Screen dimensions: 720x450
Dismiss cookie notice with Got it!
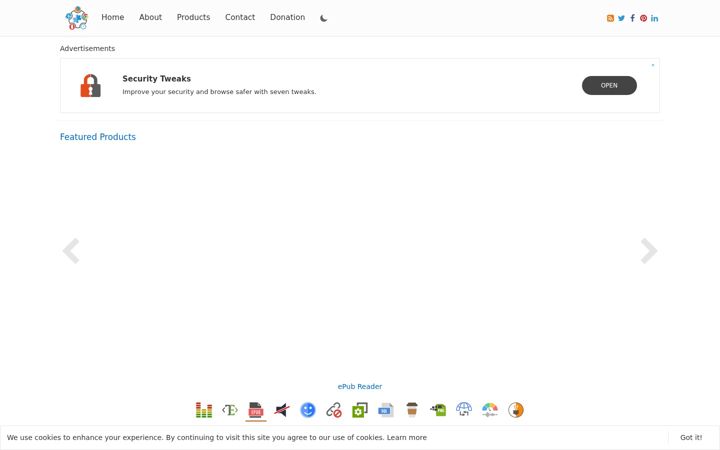click(691, 438)
